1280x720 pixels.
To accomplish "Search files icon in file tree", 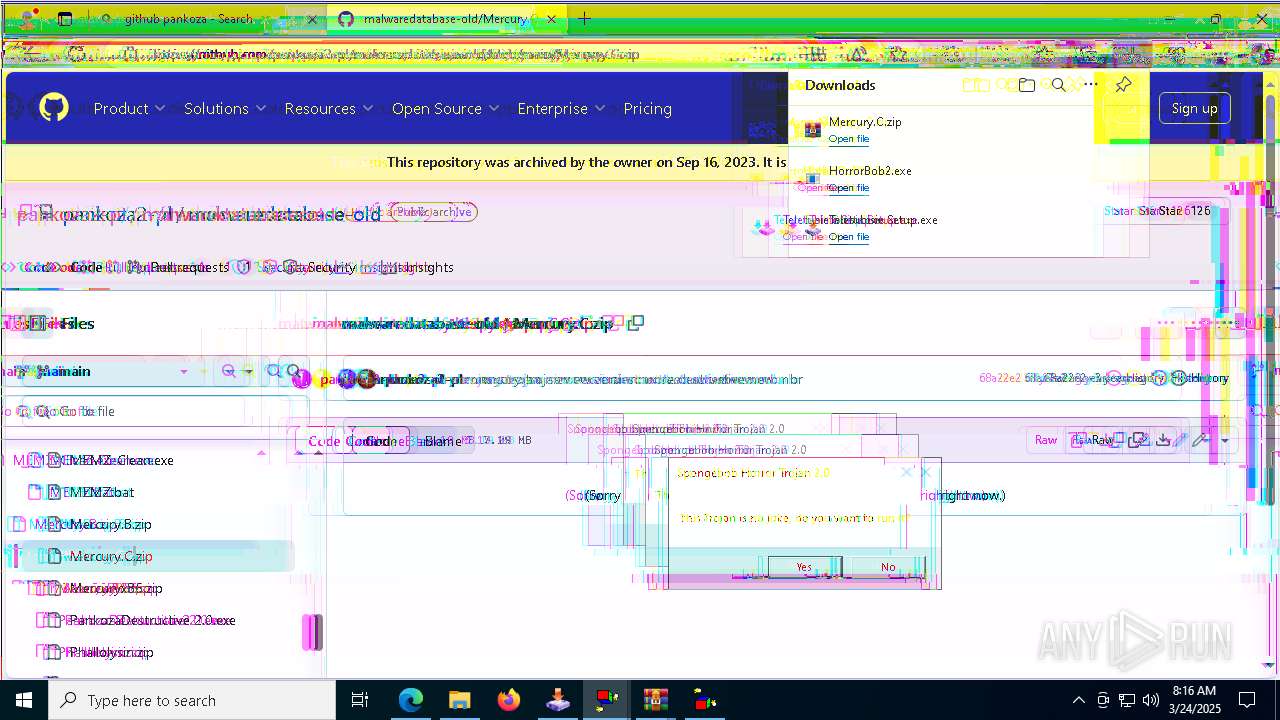I will (294, 371).
